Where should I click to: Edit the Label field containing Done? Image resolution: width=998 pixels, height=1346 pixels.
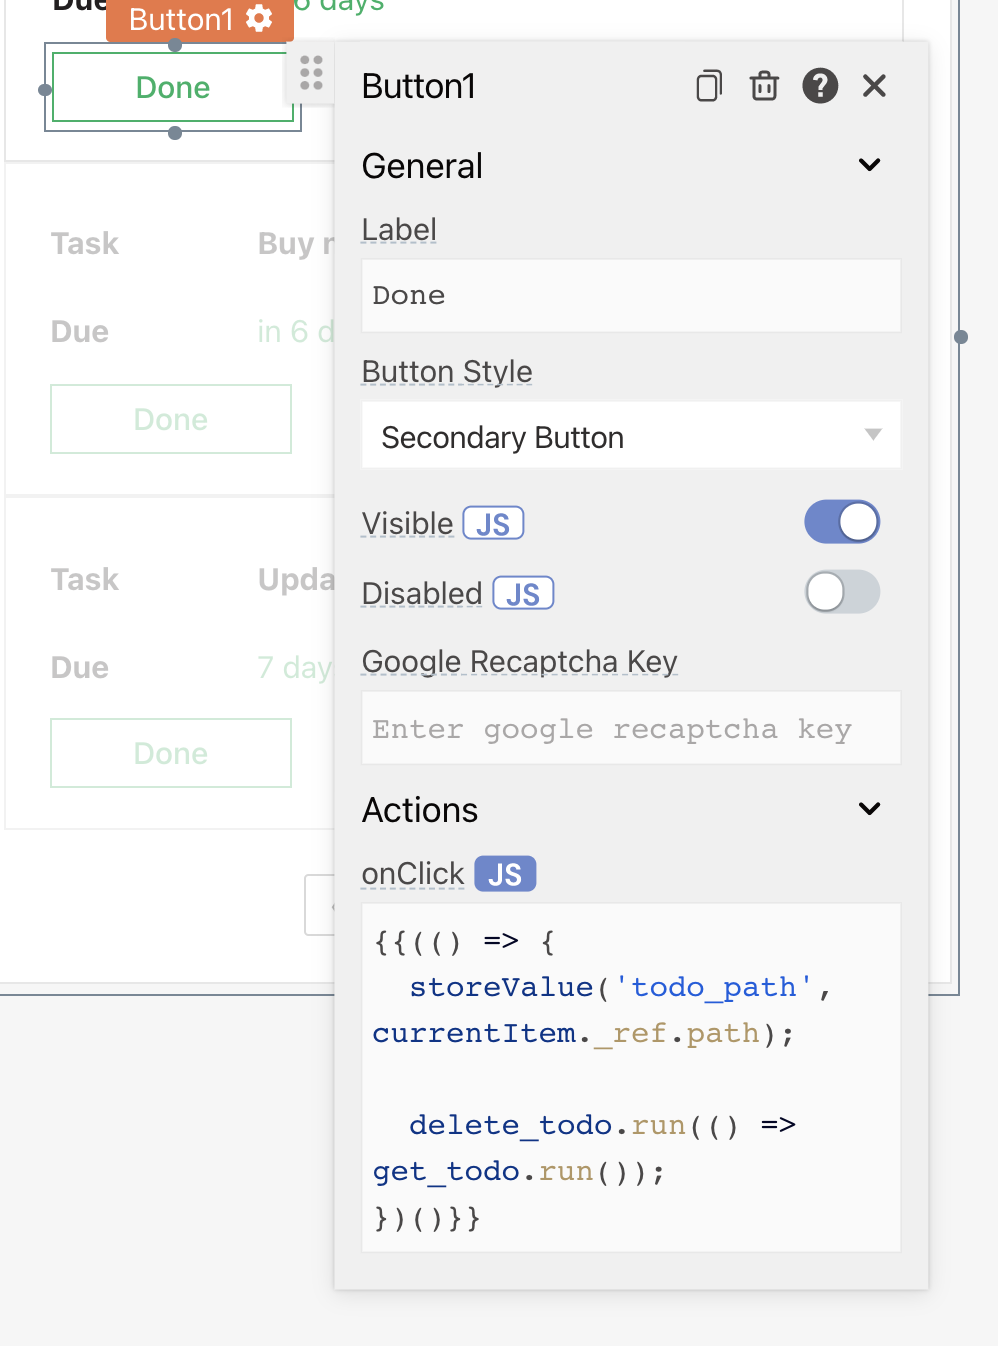pos(631,295)
